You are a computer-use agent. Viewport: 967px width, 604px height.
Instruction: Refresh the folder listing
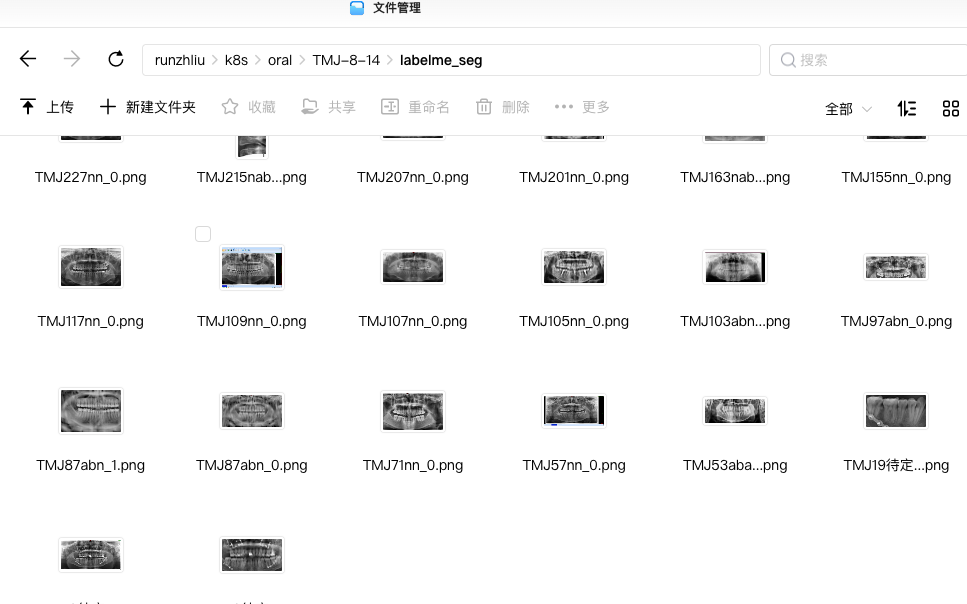[x=116, y=59]
